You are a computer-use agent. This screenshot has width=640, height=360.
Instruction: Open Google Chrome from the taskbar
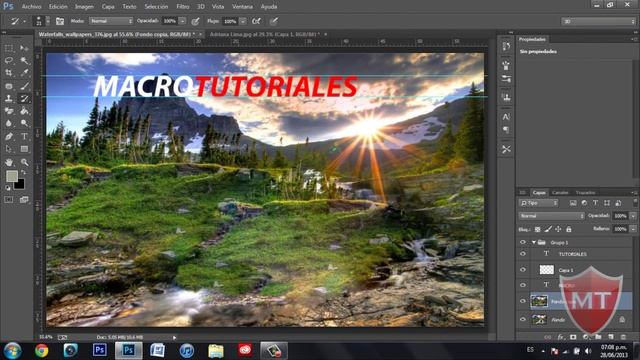pos(41,350)
